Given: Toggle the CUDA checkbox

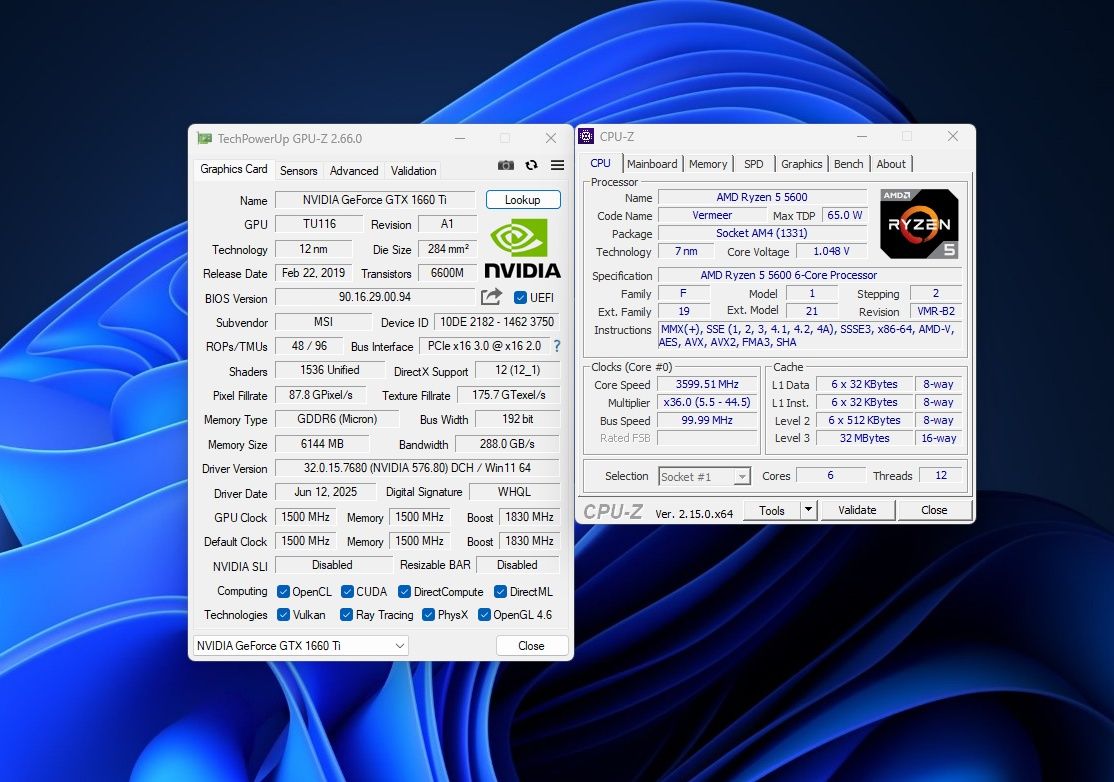Looking at the screenshot, I should [x=347, y=592].
